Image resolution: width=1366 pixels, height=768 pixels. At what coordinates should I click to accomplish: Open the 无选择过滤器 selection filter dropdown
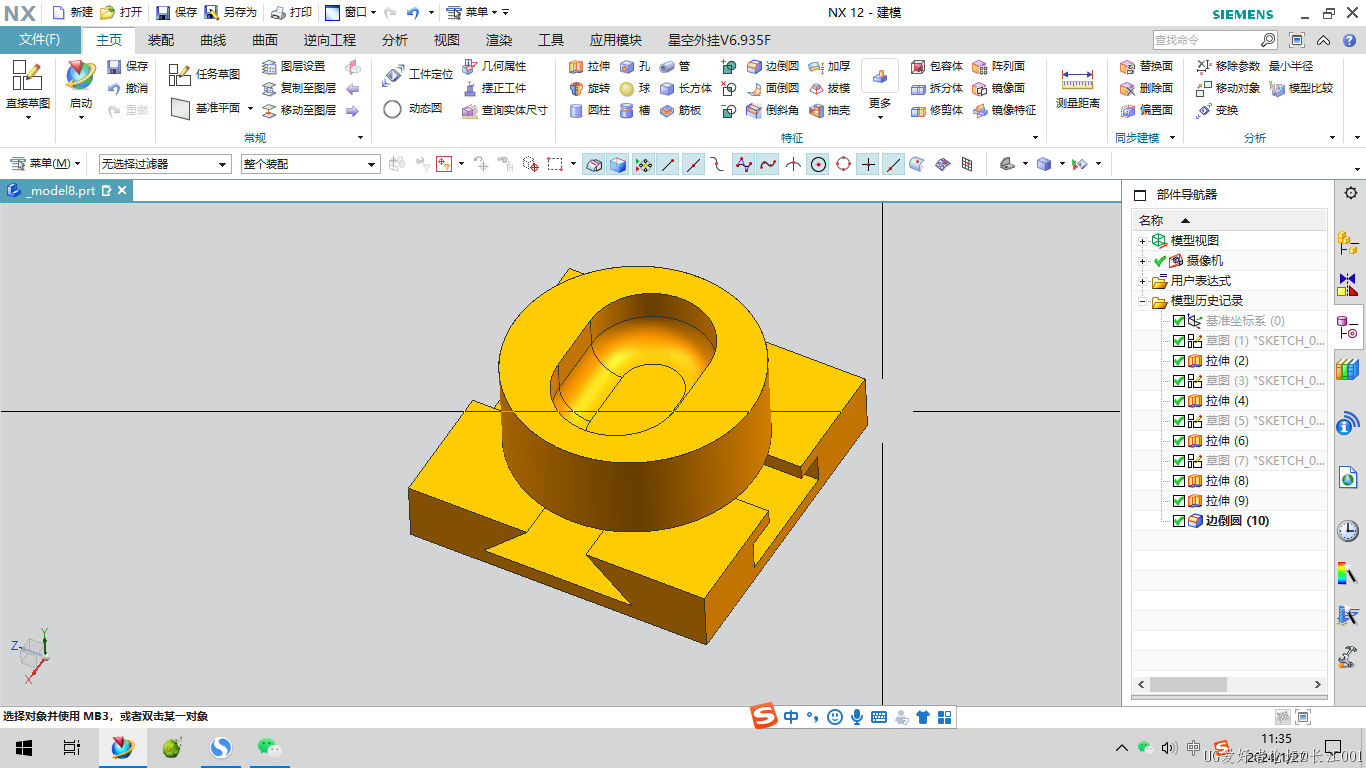tap(165, 164)
